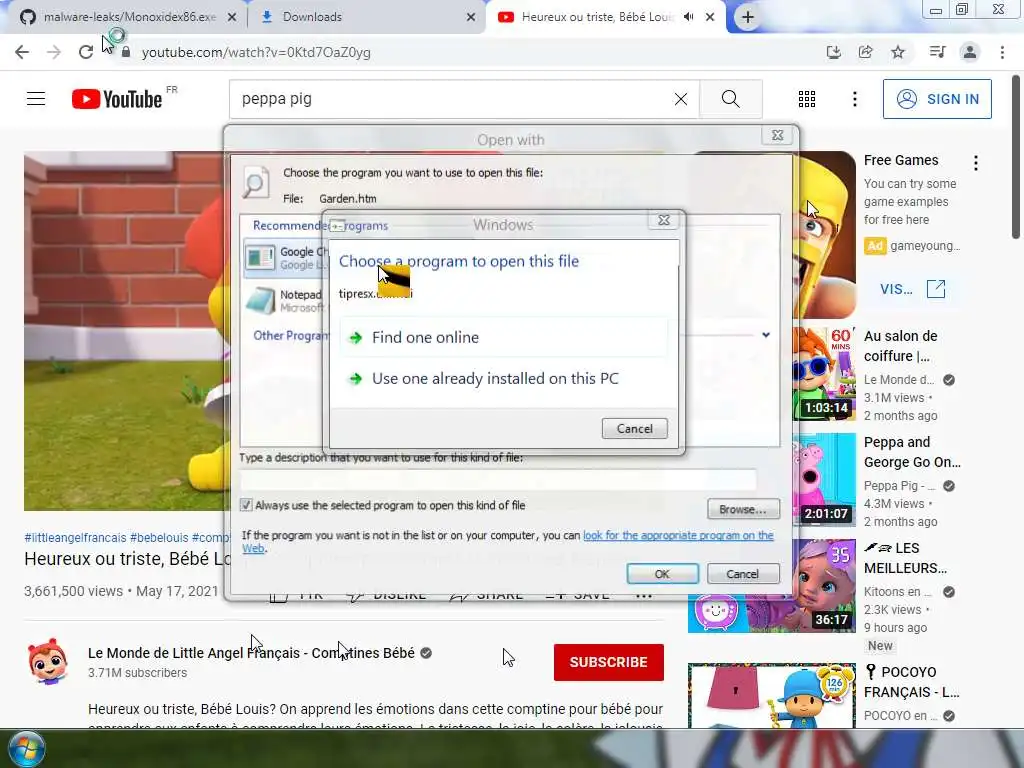Click the Windows Start orb
The height and width of the screenshot is (768, 1024).
tap(26, 749)
